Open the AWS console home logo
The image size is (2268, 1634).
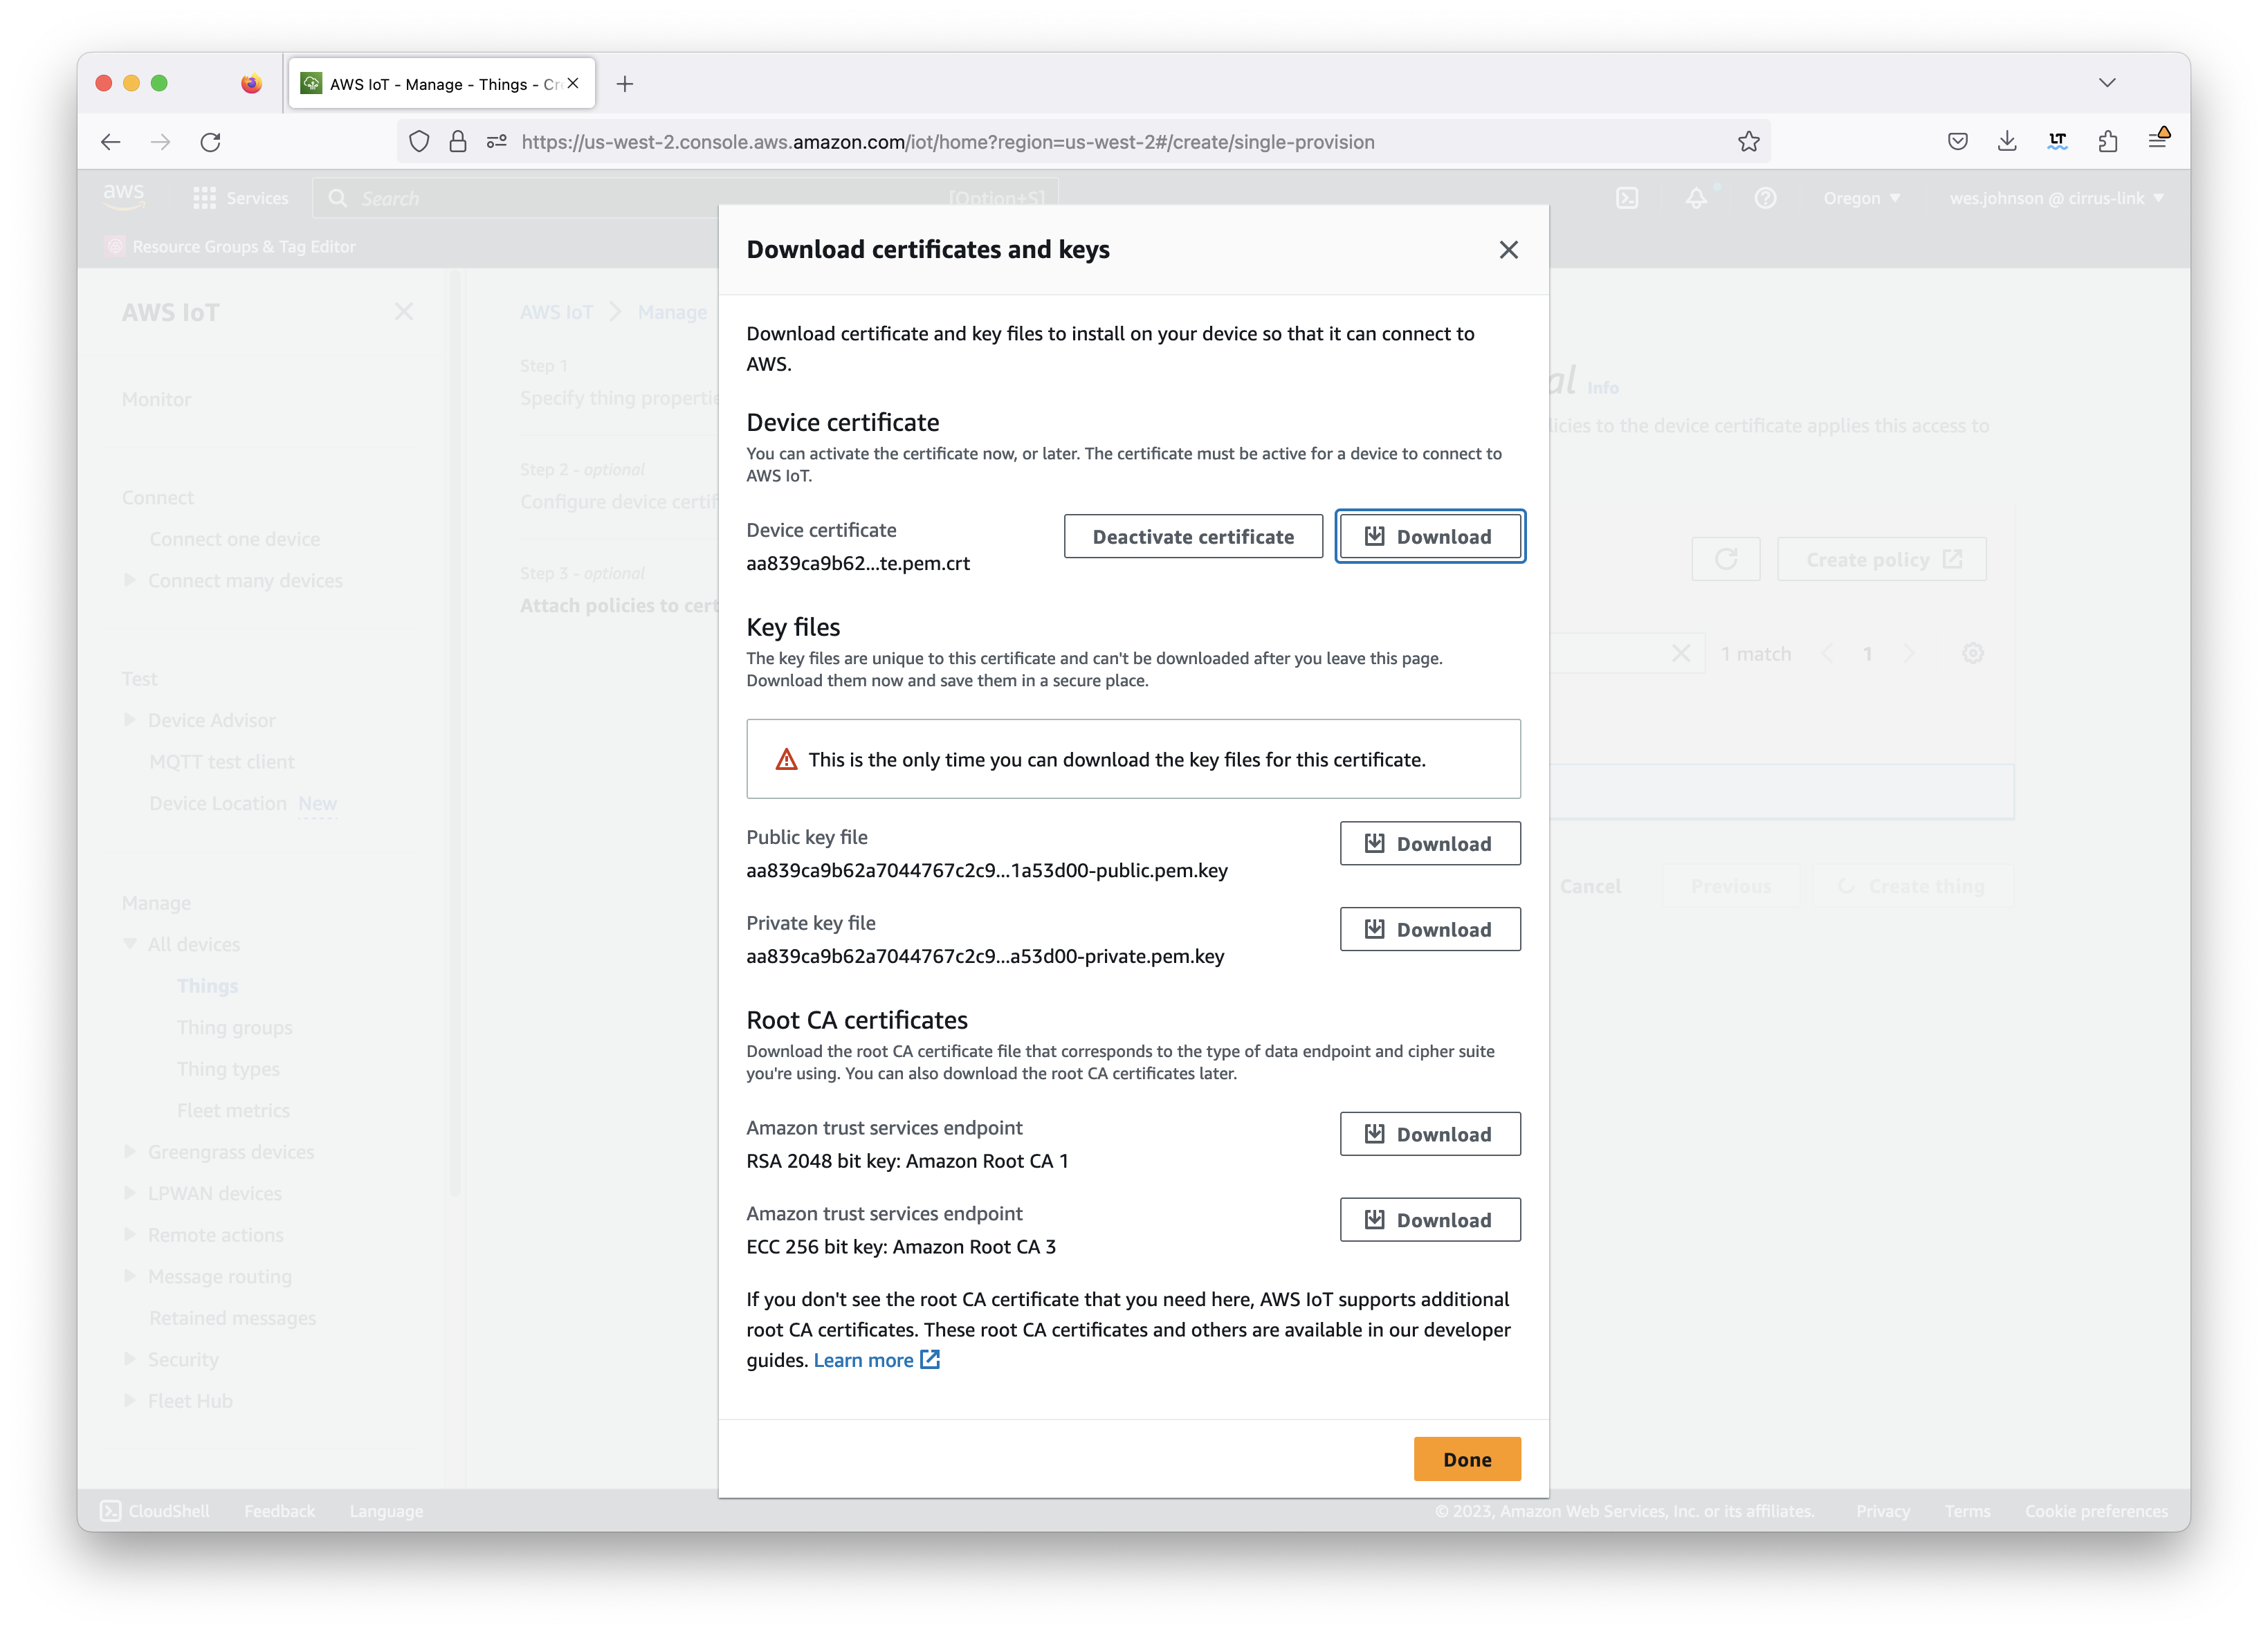pyautogui.click(x=124, y=197)
